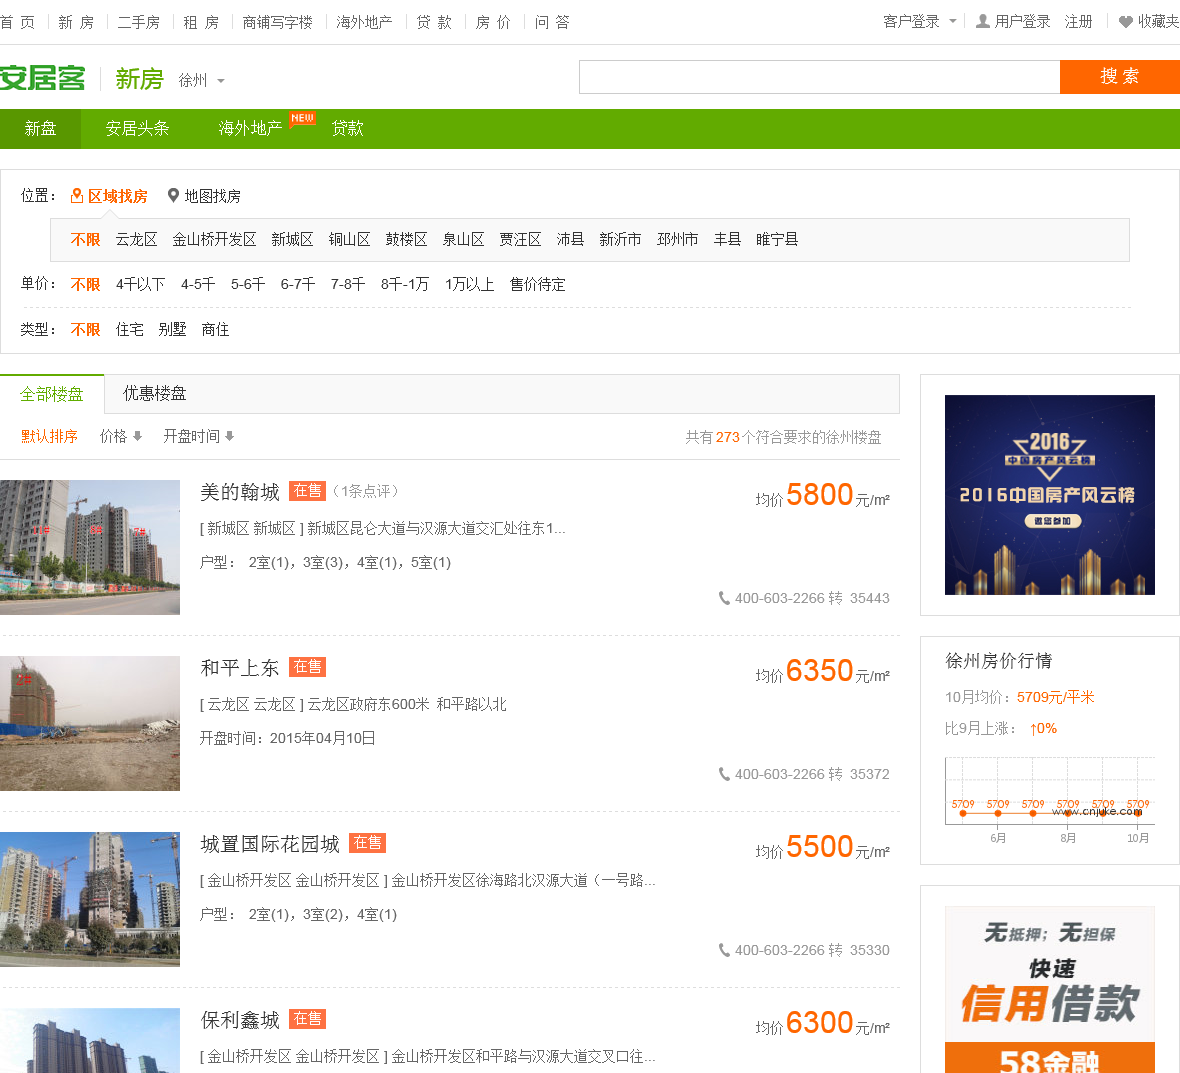Select the 地图找房 map search link
The height and width of the screenshot is (1073, 1180).
click(212, 196)
